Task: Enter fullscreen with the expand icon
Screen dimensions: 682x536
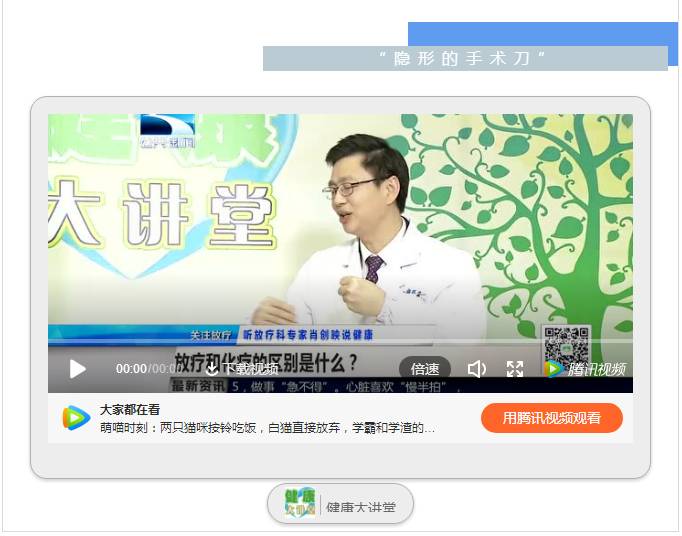Action: pos(515,369)
